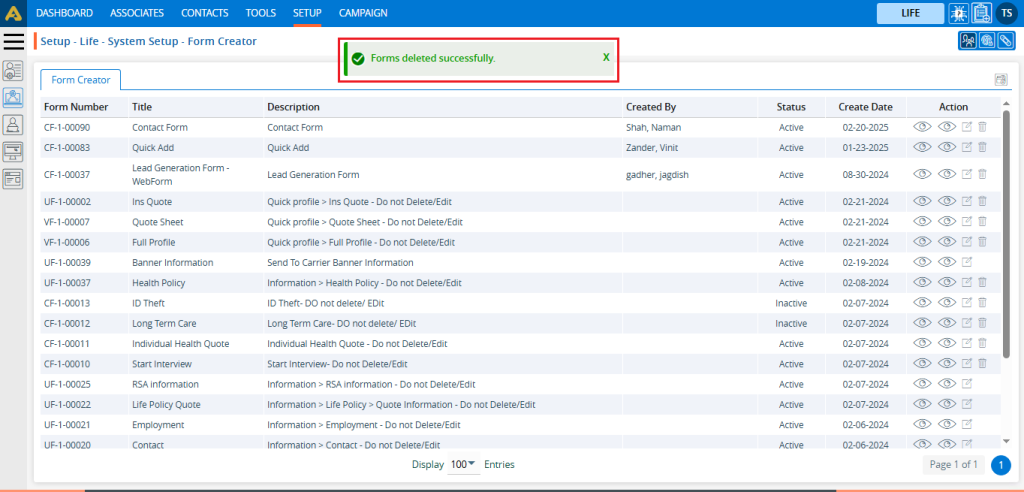The image size is (1024, 492).
Task: Click edit icon for Banner Information row
Action: pyautogui.click(x=966, y=262)
